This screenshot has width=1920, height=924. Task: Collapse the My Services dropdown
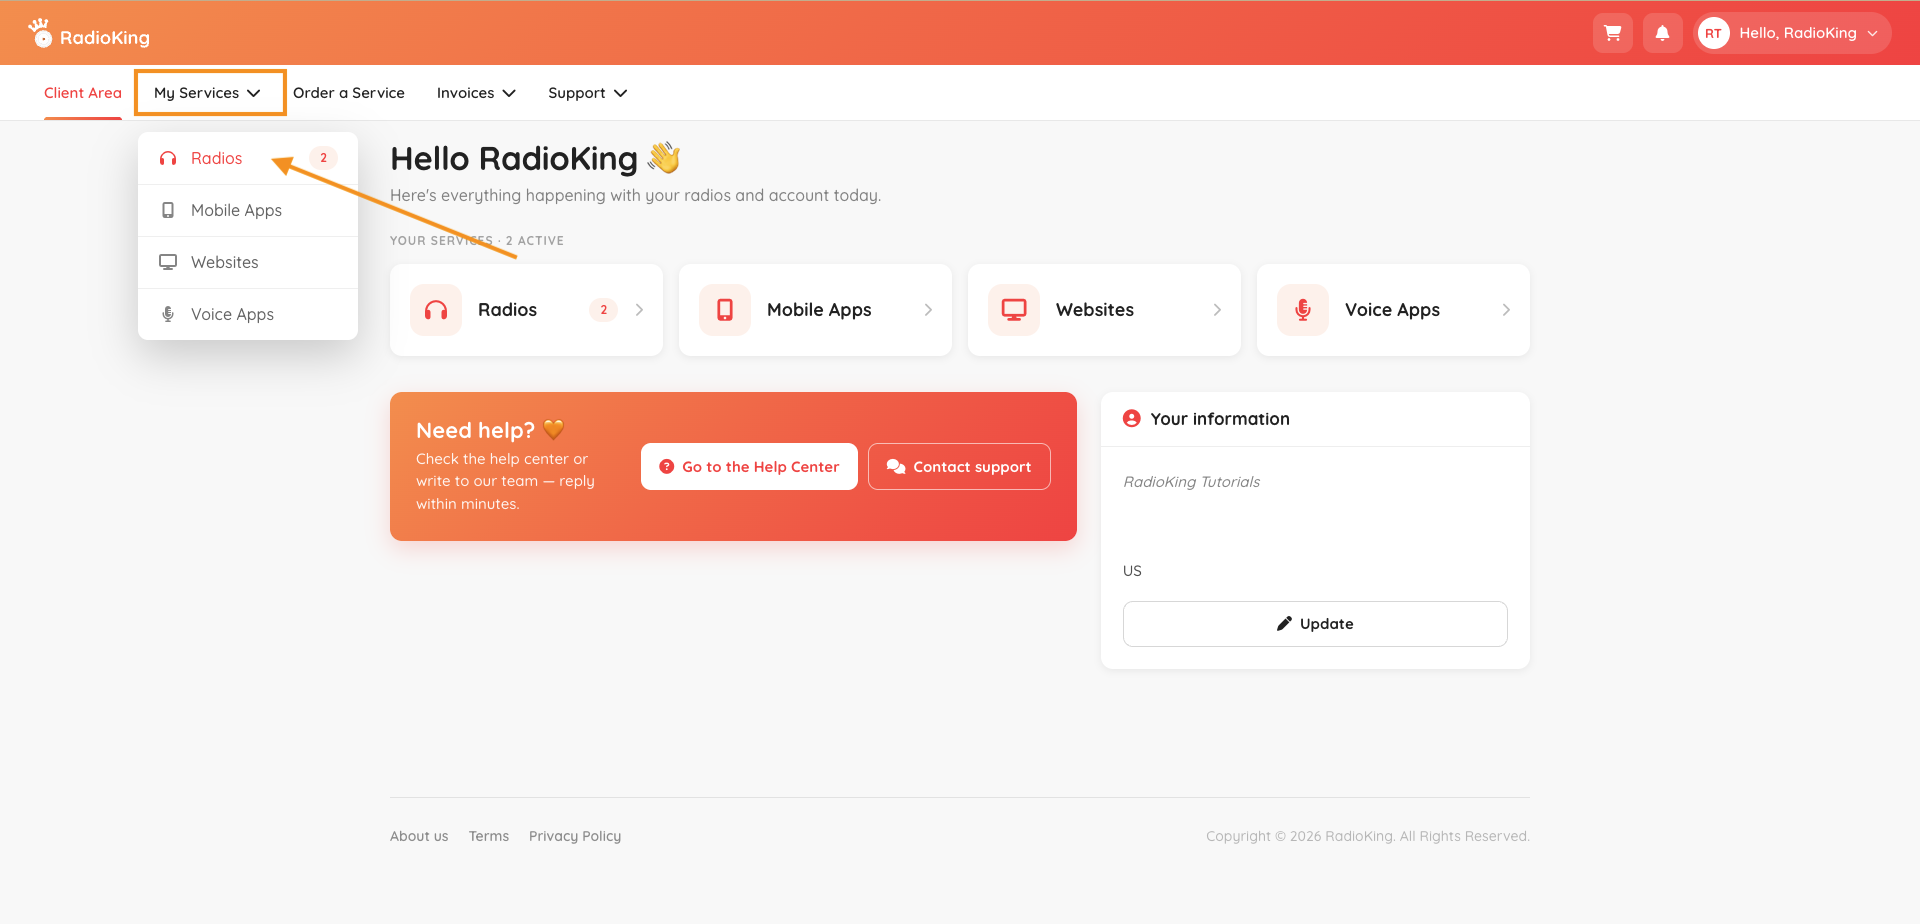[x=208, y=93]
